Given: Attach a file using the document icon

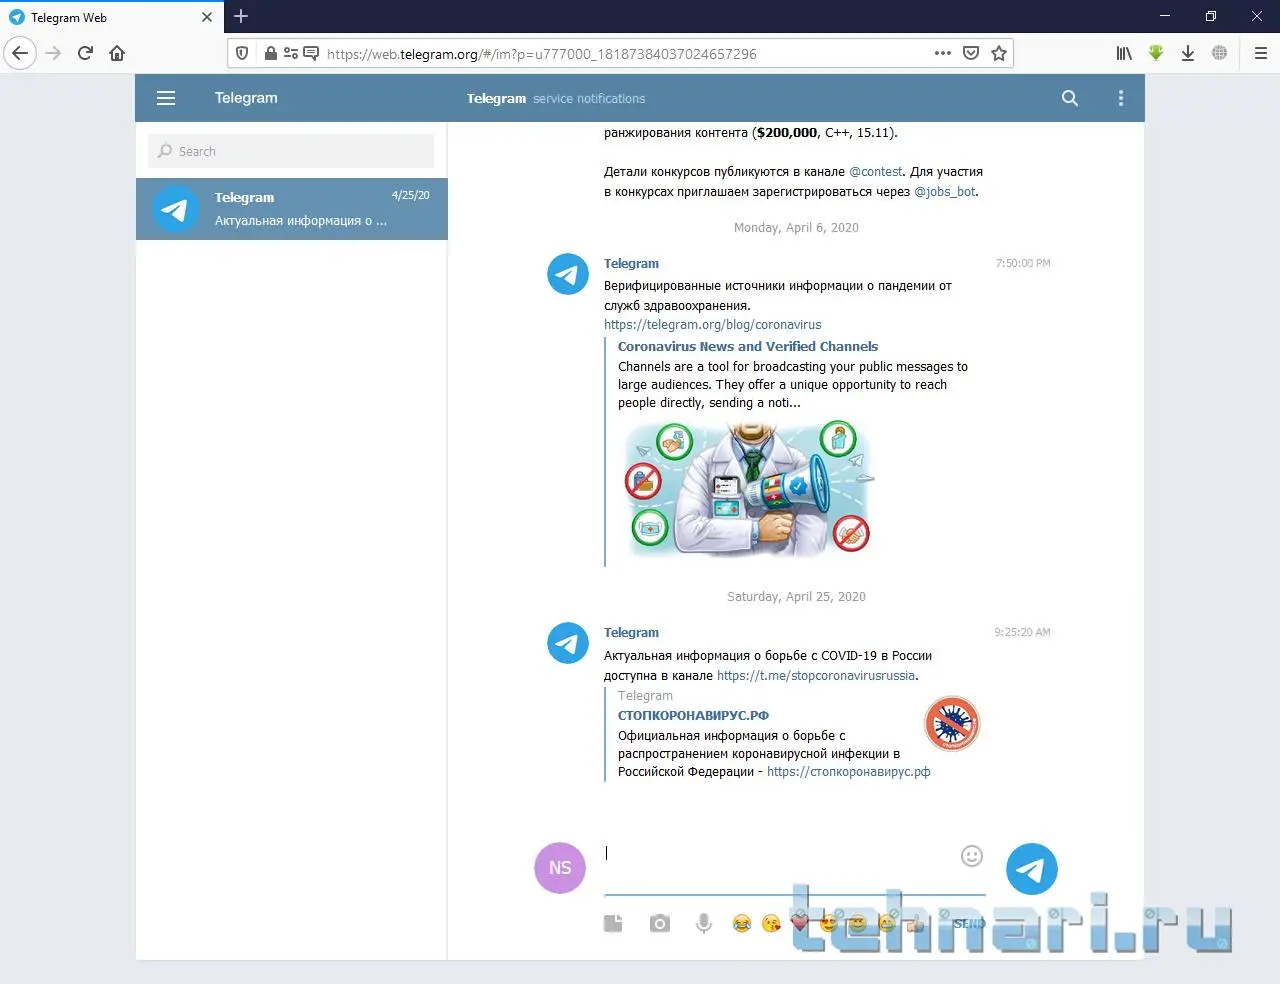Looking at the screenshot, I should [x=613, y=923].
